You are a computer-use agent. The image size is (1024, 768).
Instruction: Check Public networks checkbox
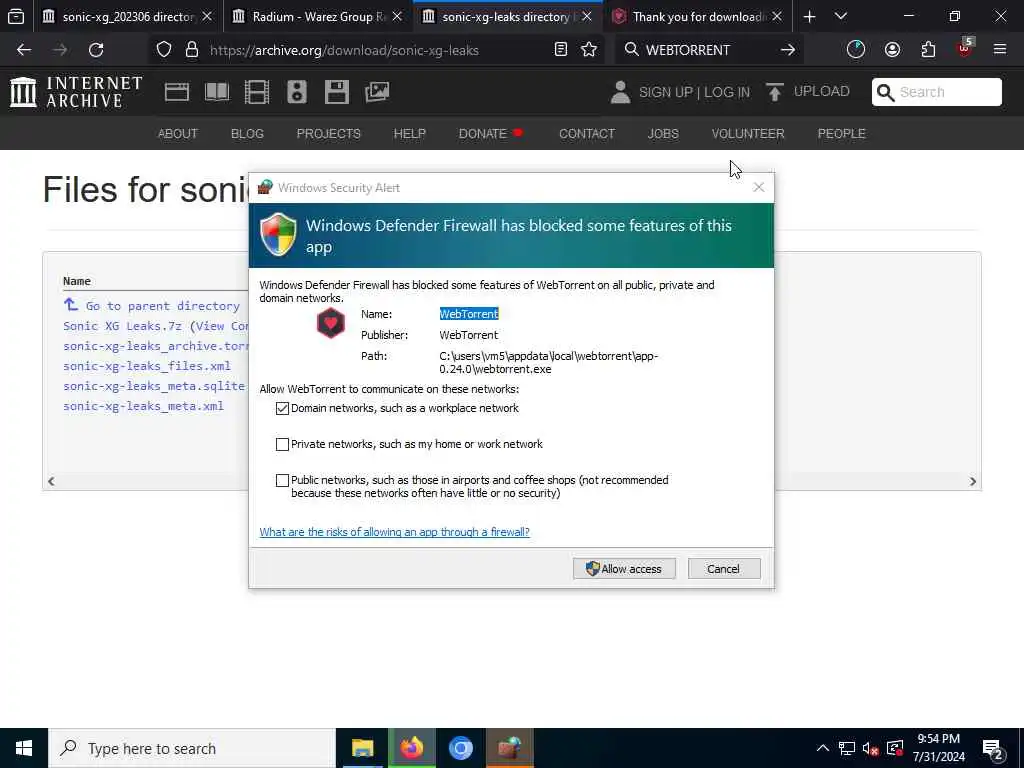[282, 480]
